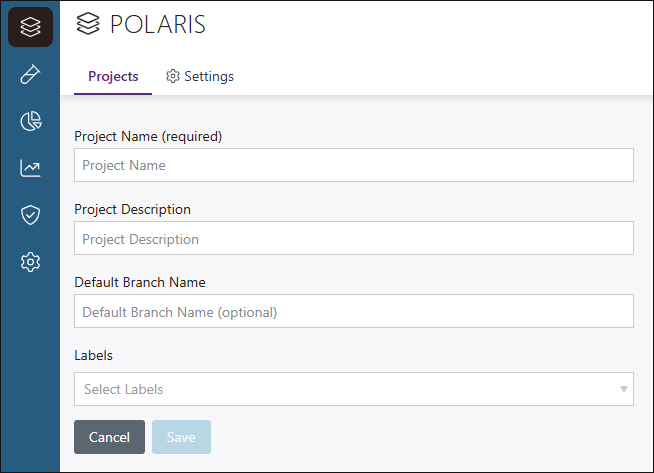Image resolution: width=654 pixels, height=473 pixels.
Task: Expand the Labels dropdown arrow
Action: pos(623,389)
